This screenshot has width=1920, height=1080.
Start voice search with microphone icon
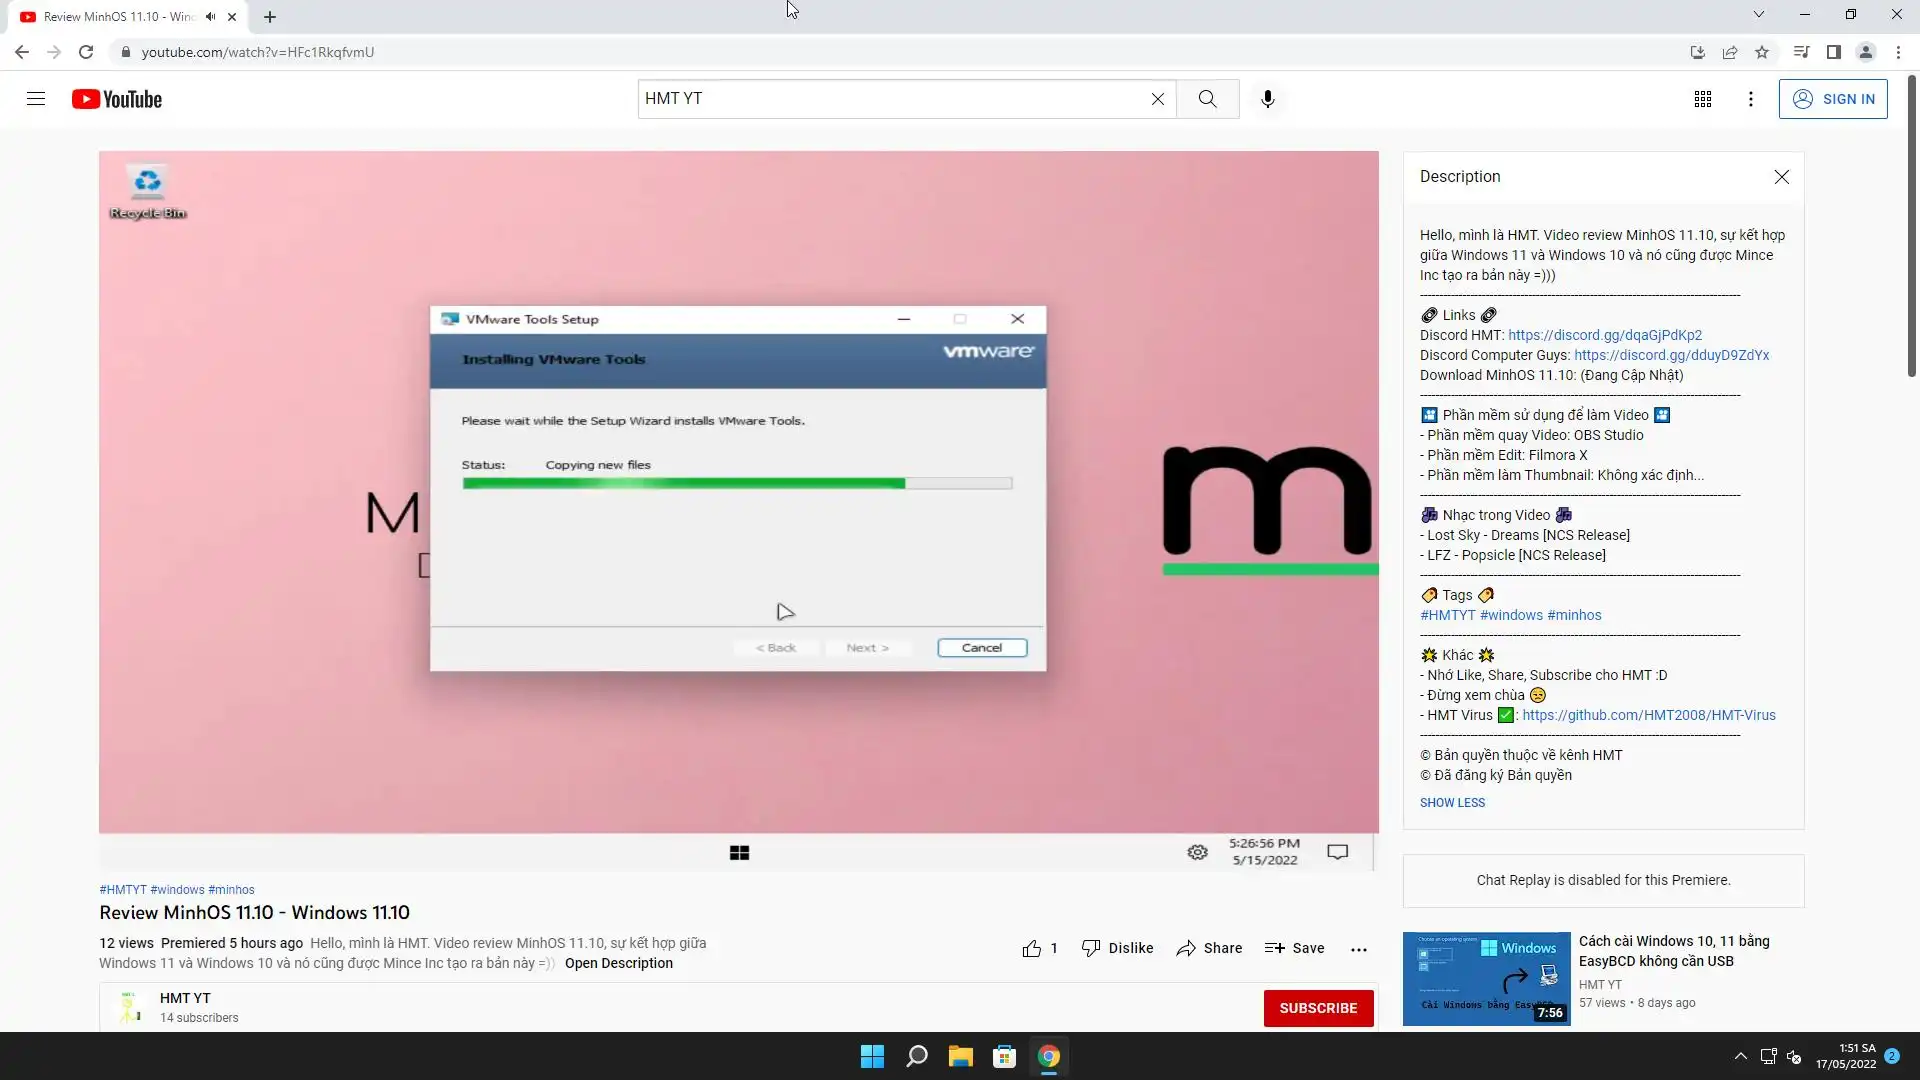pyautogui.click(x=1267, y=99)
